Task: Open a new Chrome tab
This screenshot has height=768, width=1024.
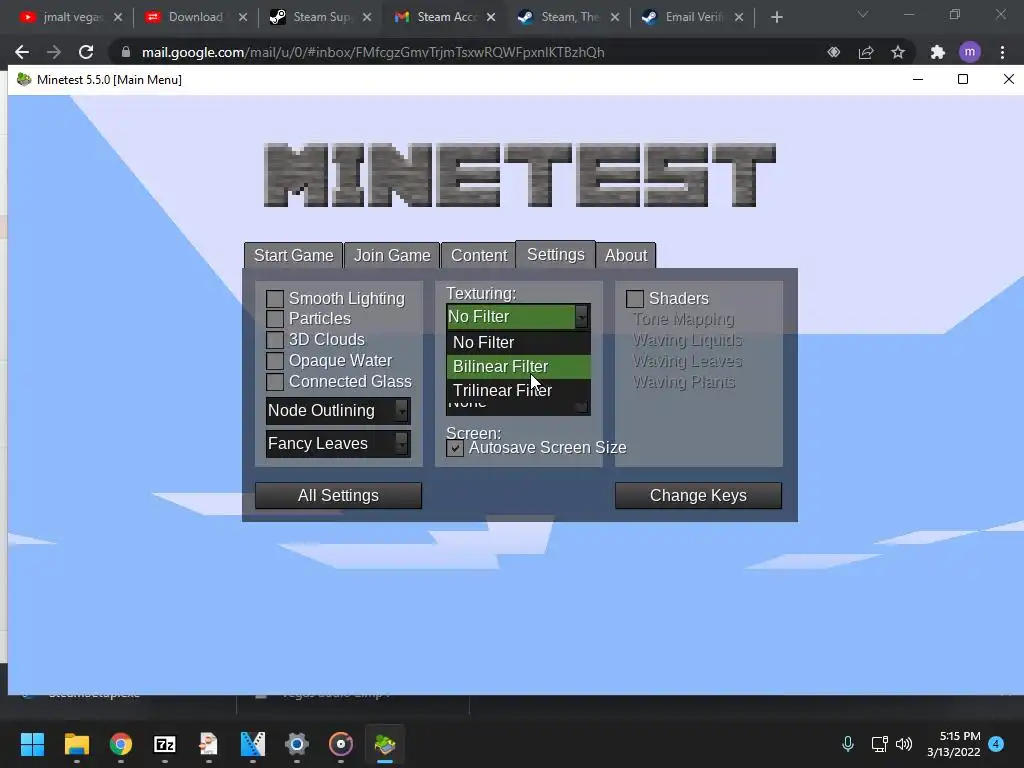Action: [776, 18]
